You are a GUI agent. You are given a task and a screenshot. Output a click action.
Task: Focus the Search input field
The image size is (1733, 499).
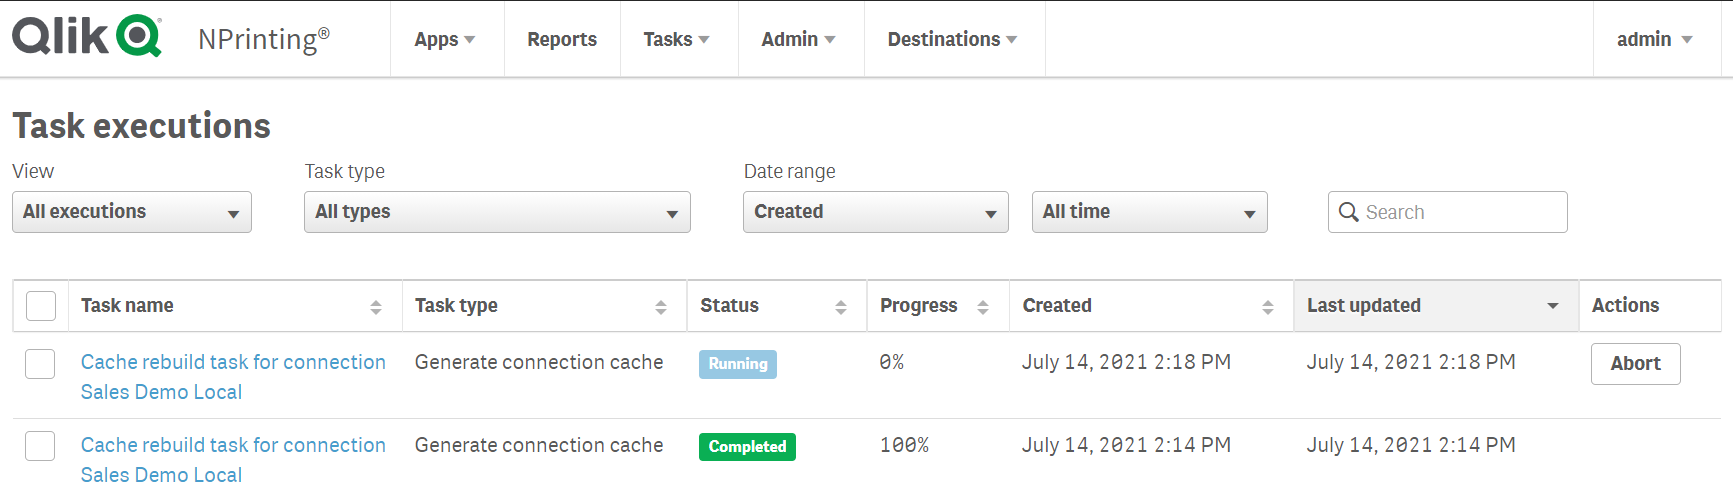tap(1460, 212)
